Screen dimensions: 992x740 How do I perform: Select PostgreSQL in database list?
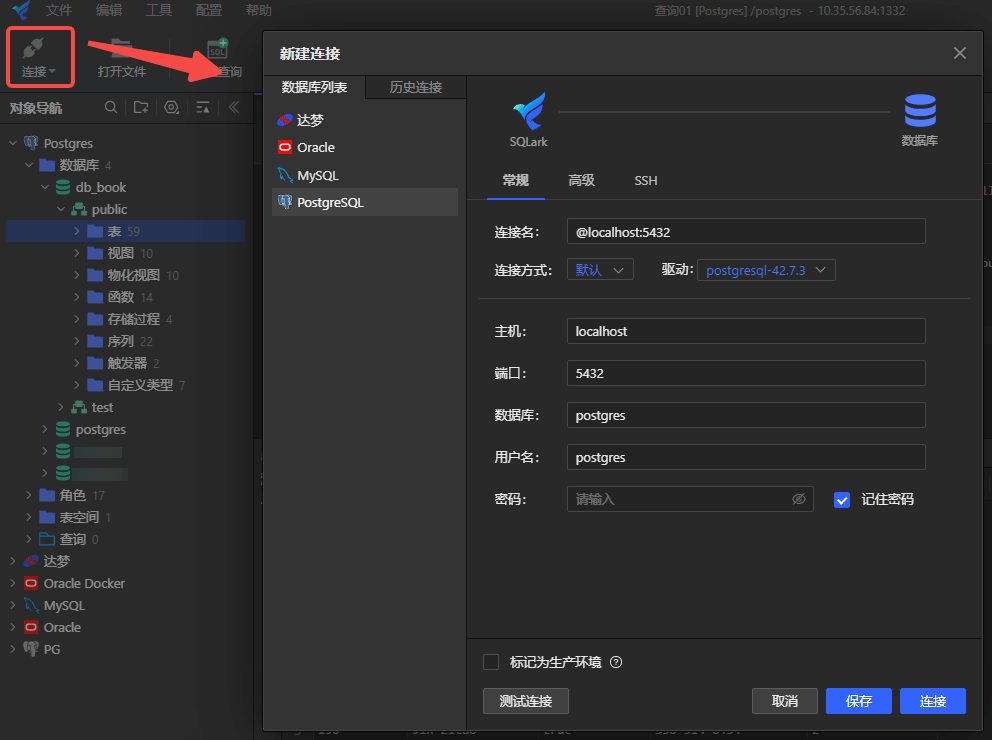tap(365, 202)
